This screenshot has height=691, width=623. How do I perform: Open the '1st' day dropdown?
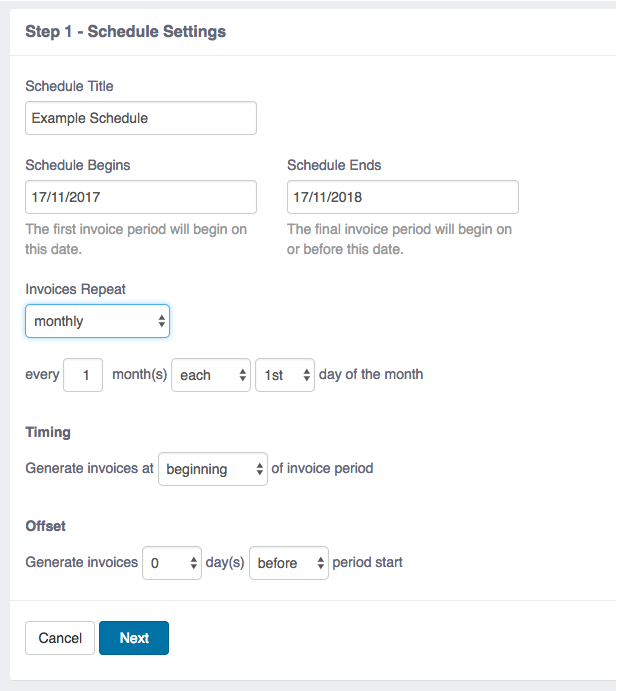tap(285, 375)
